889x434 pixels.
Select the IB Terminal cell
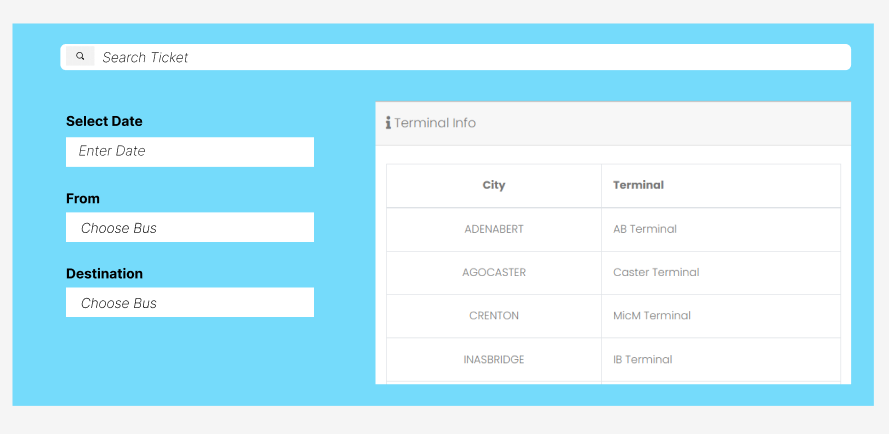pyautogui.click(x=721, y=360)
